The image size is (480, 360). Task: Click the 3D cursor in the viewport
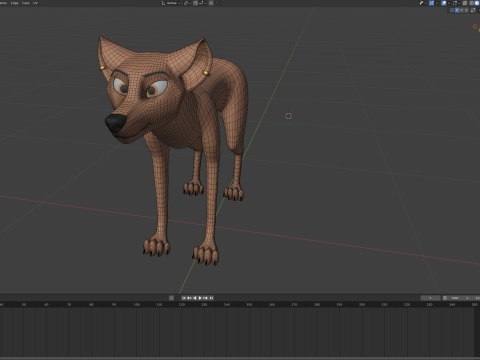tap(289, 116)
